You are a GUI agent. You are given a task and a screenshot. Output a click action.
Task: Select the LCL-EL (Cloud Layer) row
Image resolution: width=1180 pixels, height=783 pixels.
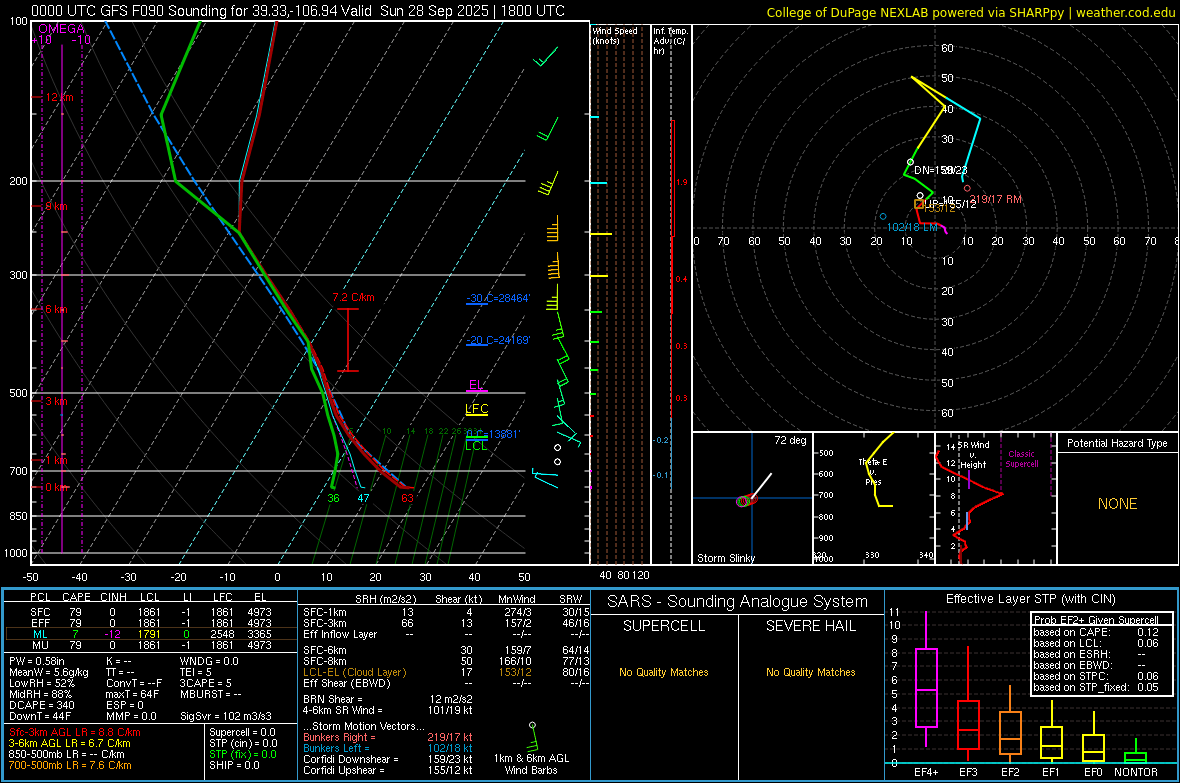coord(446,672)
